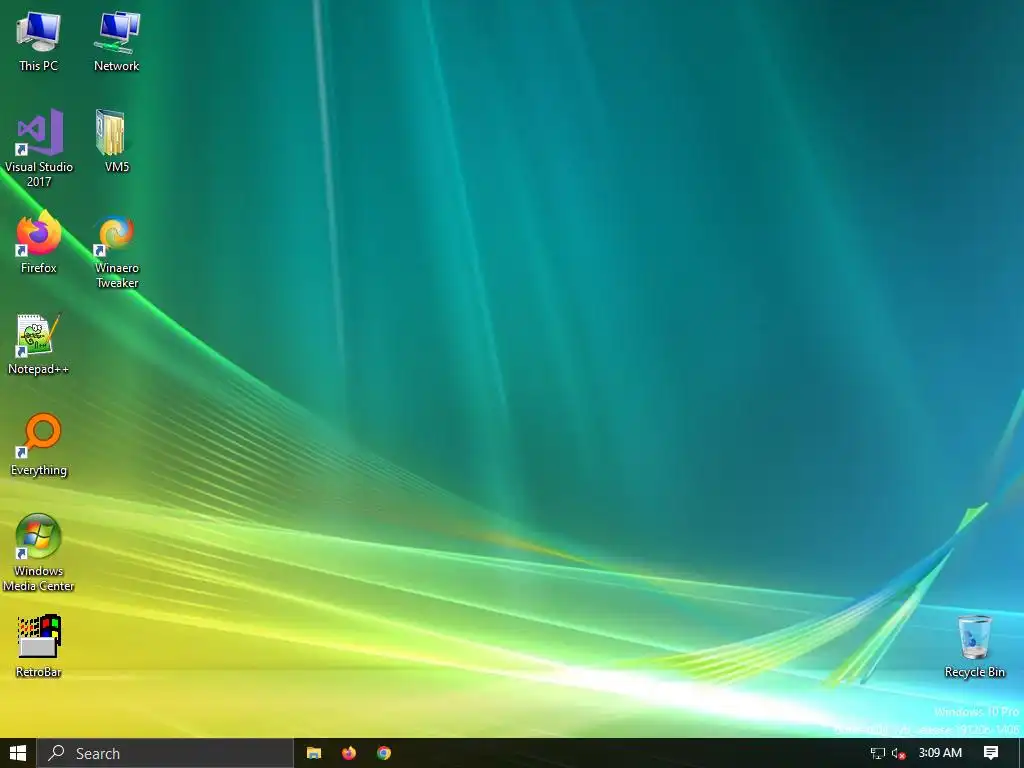Viewport: 1024px width, 768px height.
Task: Launch Chrome from the taskbar
Action: (384, 753)
